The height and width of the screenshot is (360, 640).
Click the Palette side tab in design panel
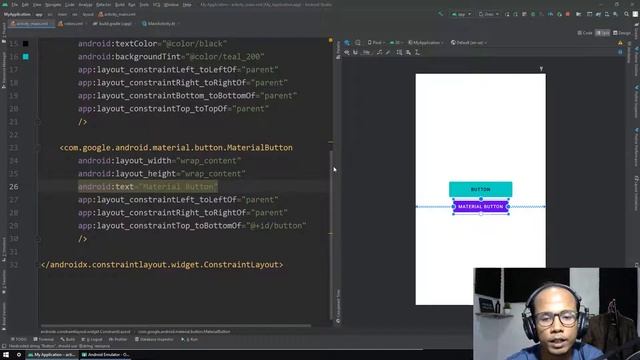(338, 50)
